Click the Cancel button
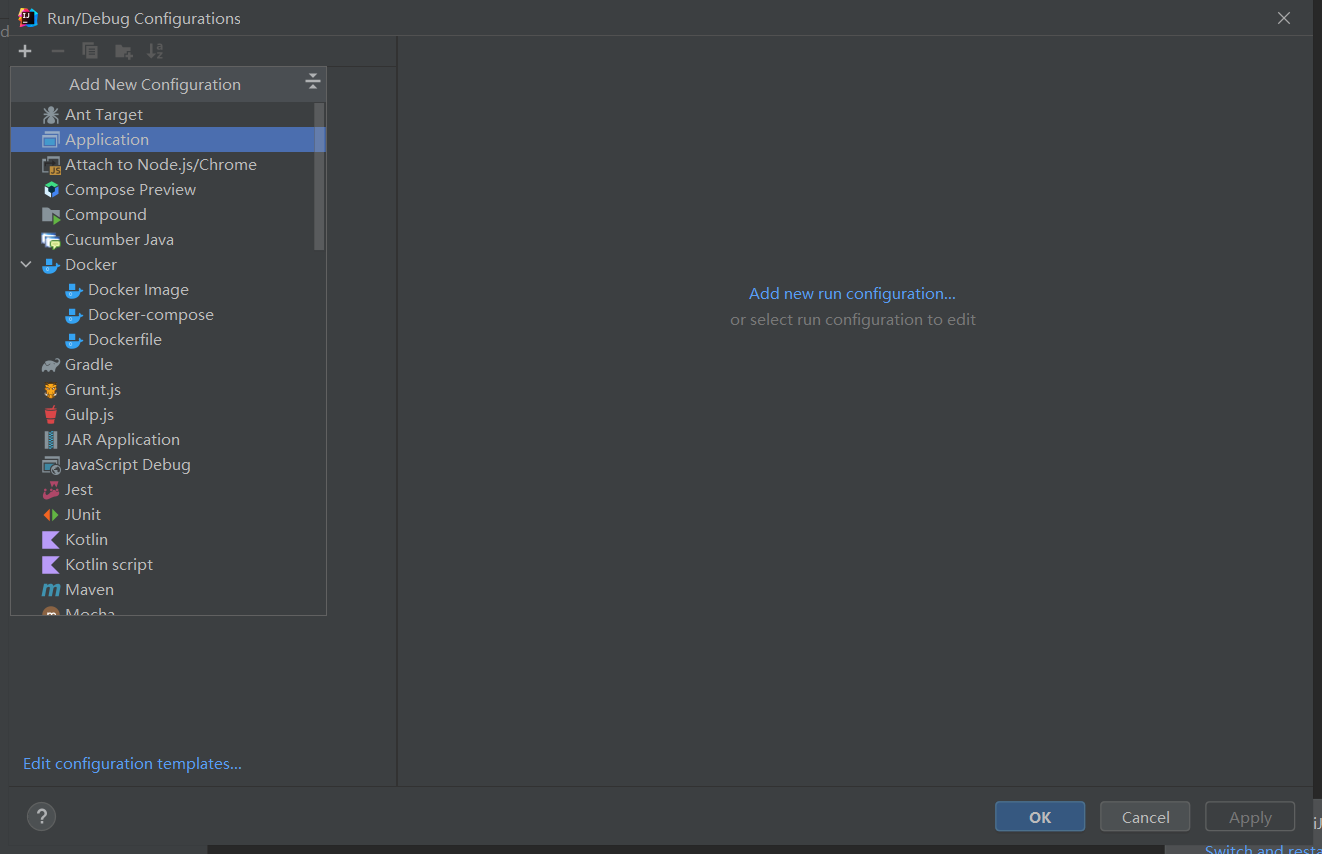This screenshot has width=1322, height=854. point(1145,817)
